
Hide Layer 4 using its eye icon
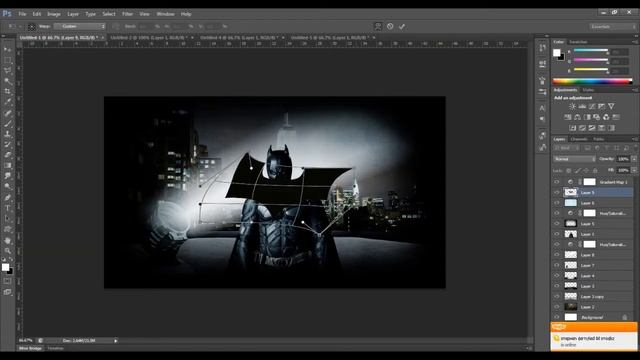(x=557, y=276)
